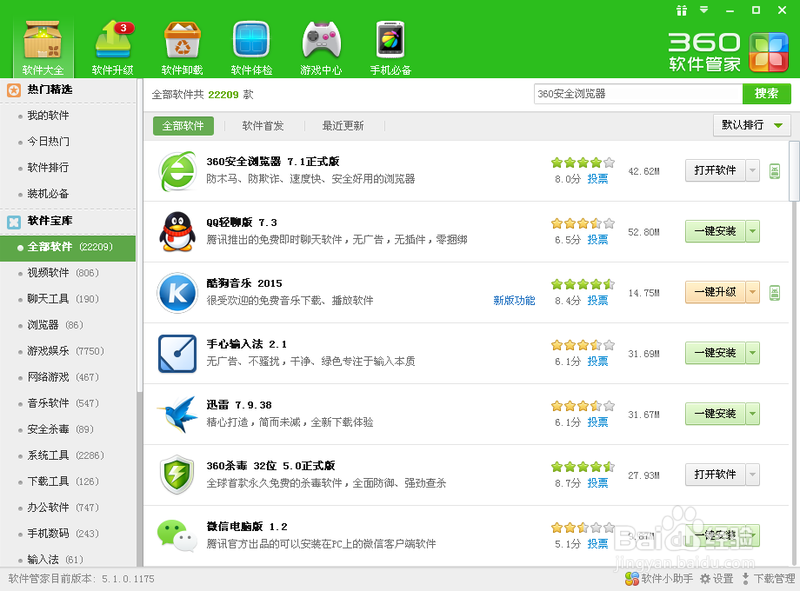Image resolution: width=800 pixels, height=591 pixels.
Task: Click the 微信电脑版 chat bubble icon
Action: click(x=177, y=535)
